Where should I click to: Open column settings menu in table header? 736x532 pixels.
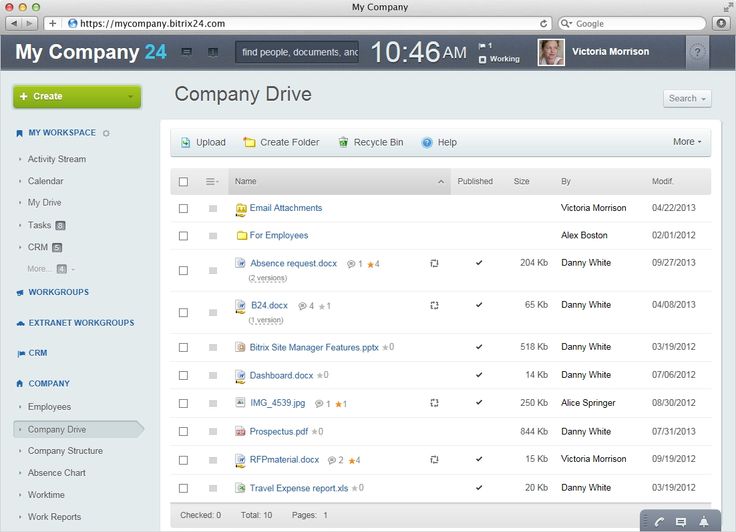[212, 182]
